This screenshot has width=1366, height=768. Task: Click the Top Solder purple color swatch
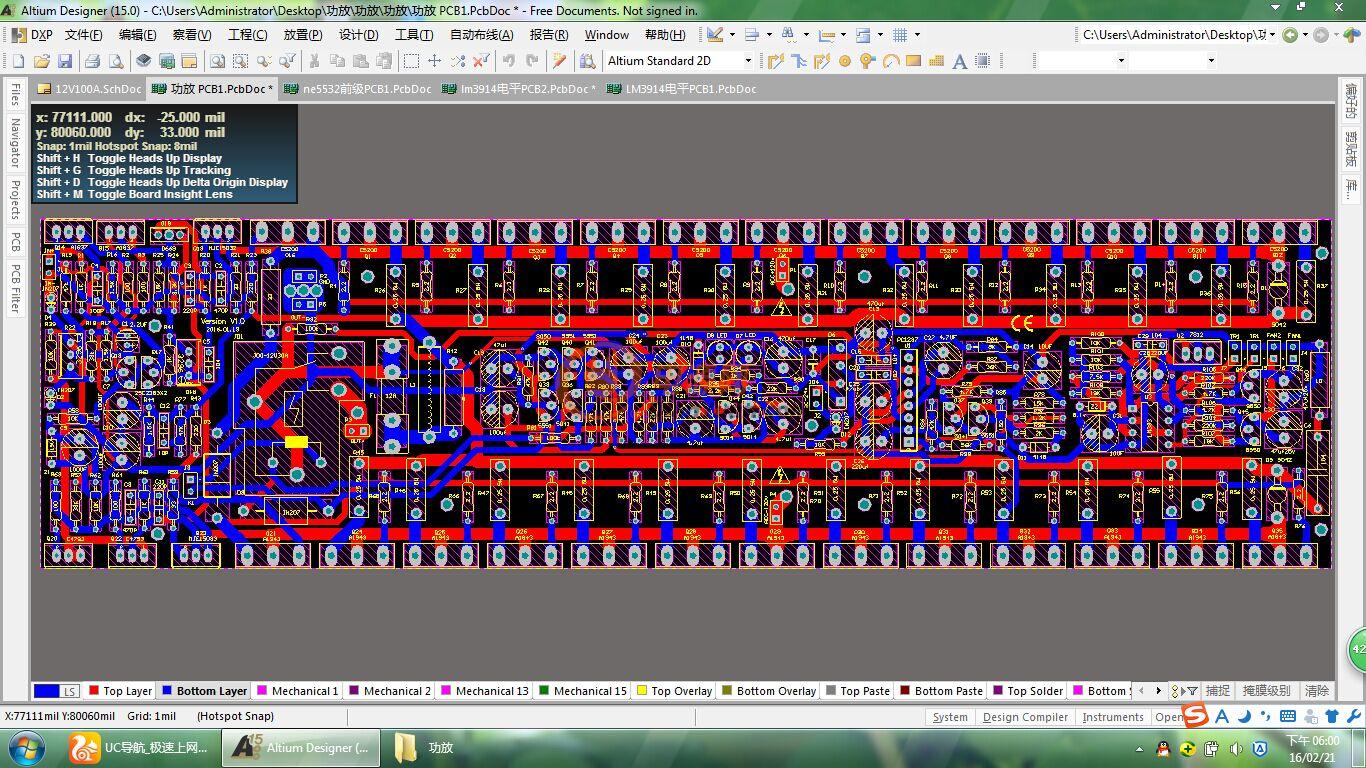pos(997,690)
